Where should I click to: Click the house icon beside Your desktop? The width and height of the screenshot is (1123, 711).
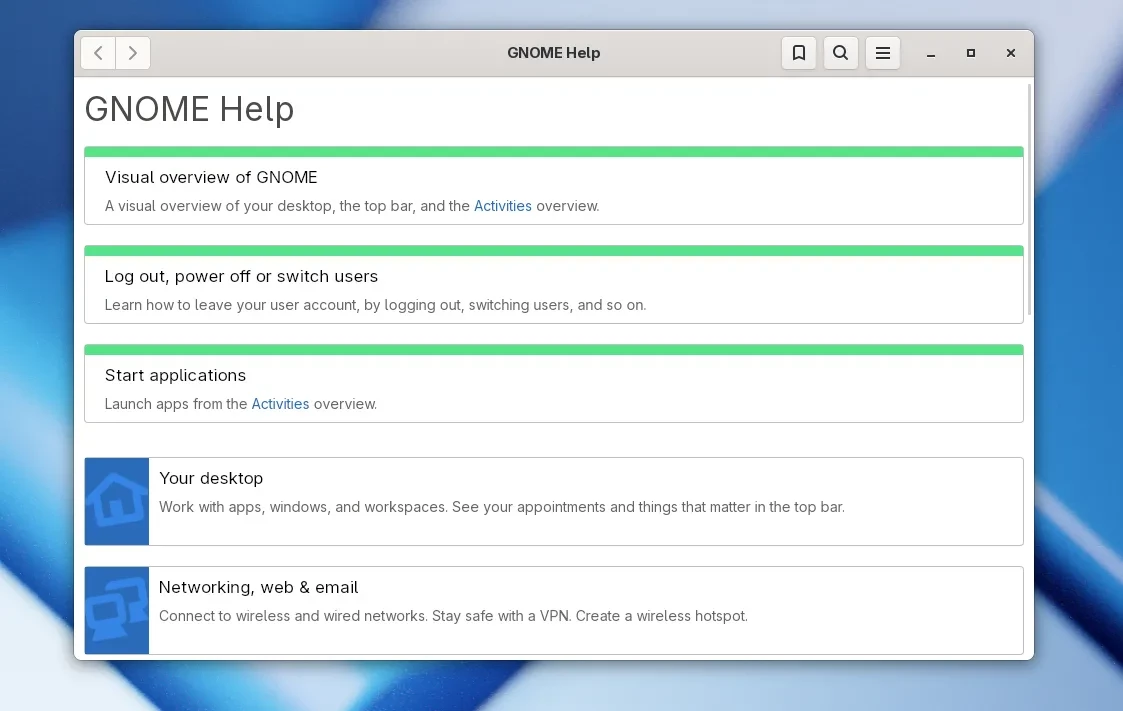[117, 501]
